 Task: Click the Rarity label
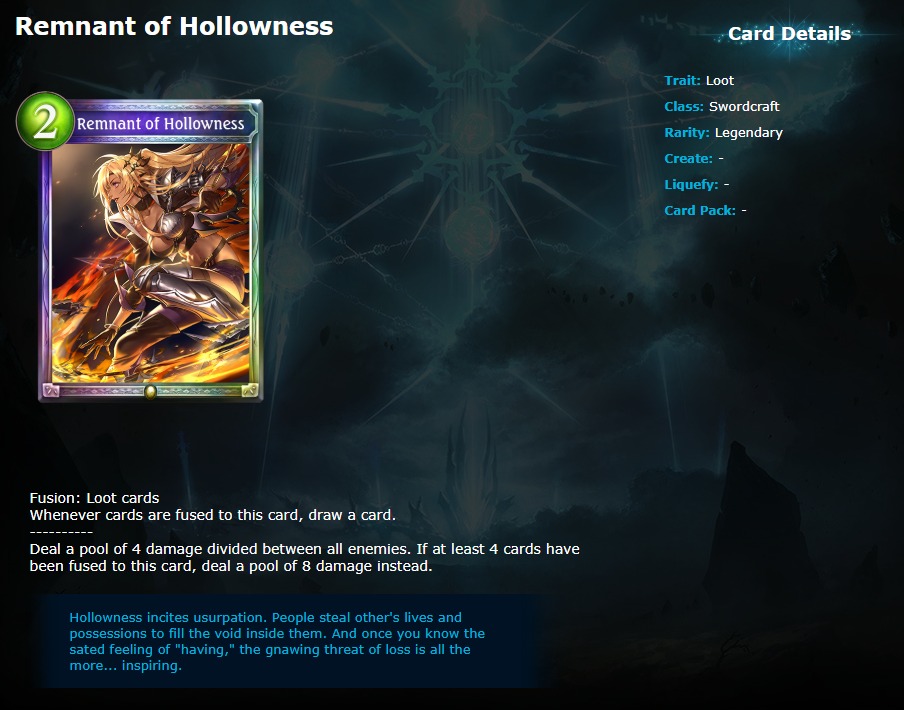coord(687,133)
